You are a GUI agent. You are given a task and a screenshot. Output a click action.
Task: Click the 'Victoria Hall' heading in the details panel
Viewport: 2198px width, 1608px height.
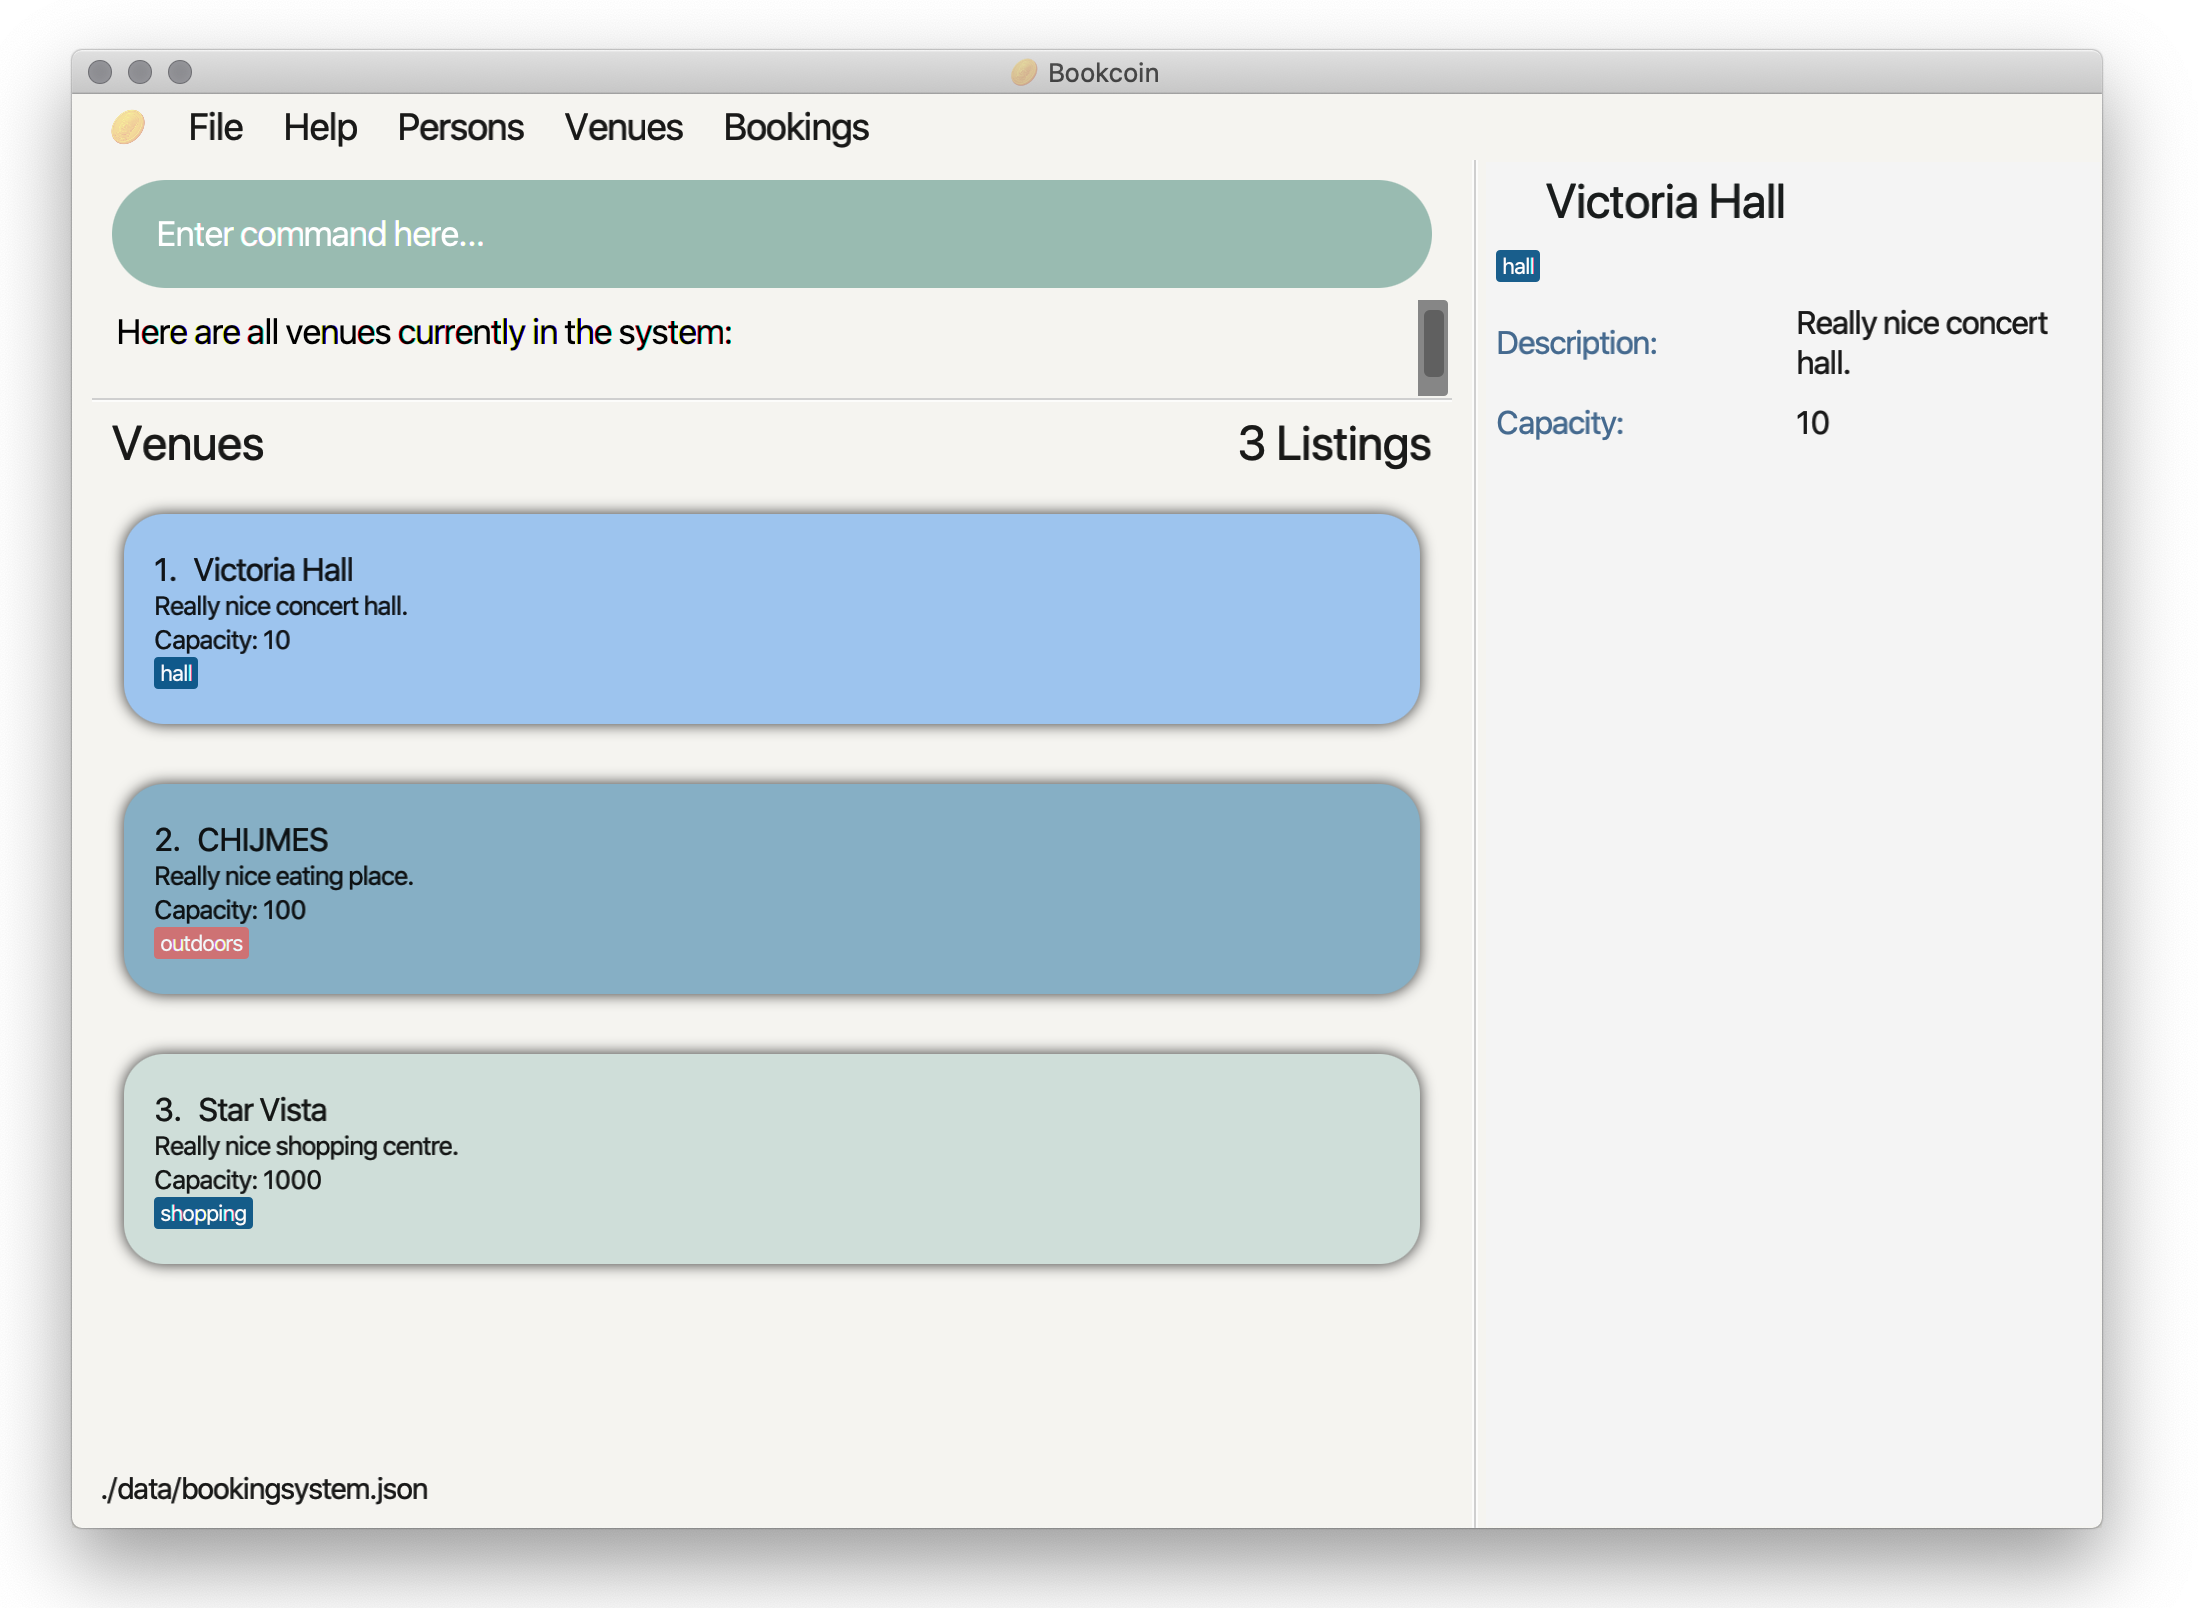click(1665, 202)
